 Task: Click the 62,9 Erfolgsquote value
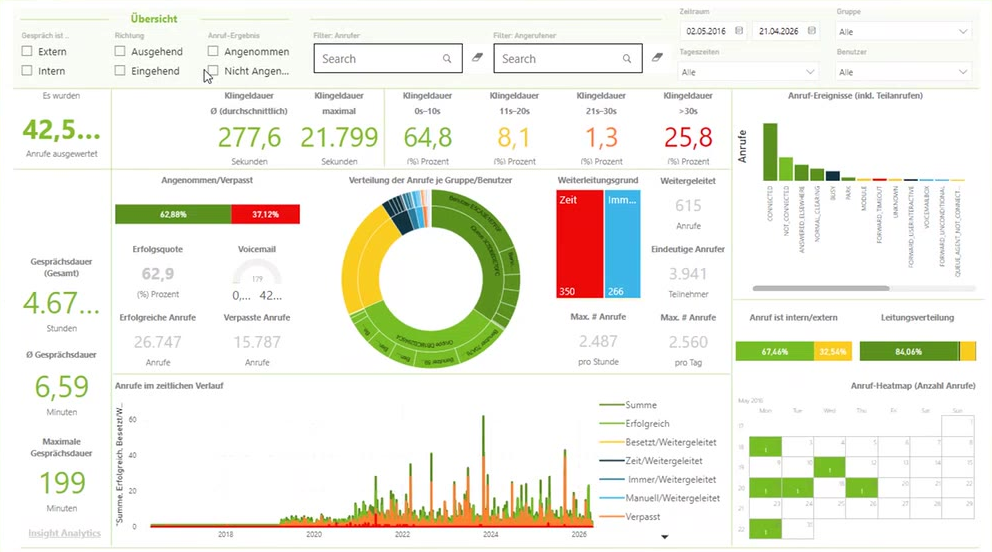tap(158, 274)
